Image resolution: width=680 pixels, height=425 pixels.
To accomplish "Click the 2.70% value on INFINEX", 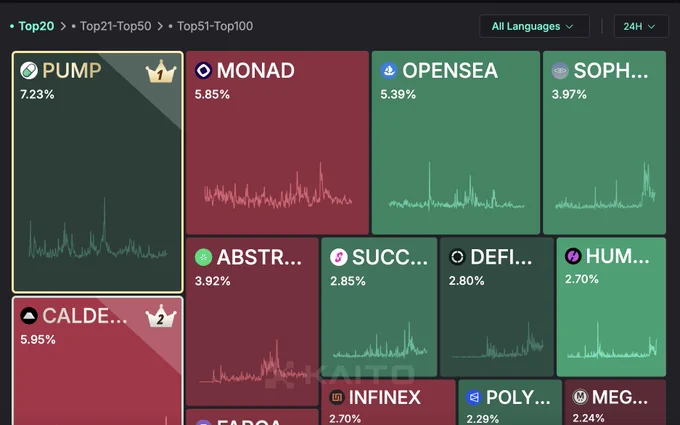I will (x=345, y=419).
